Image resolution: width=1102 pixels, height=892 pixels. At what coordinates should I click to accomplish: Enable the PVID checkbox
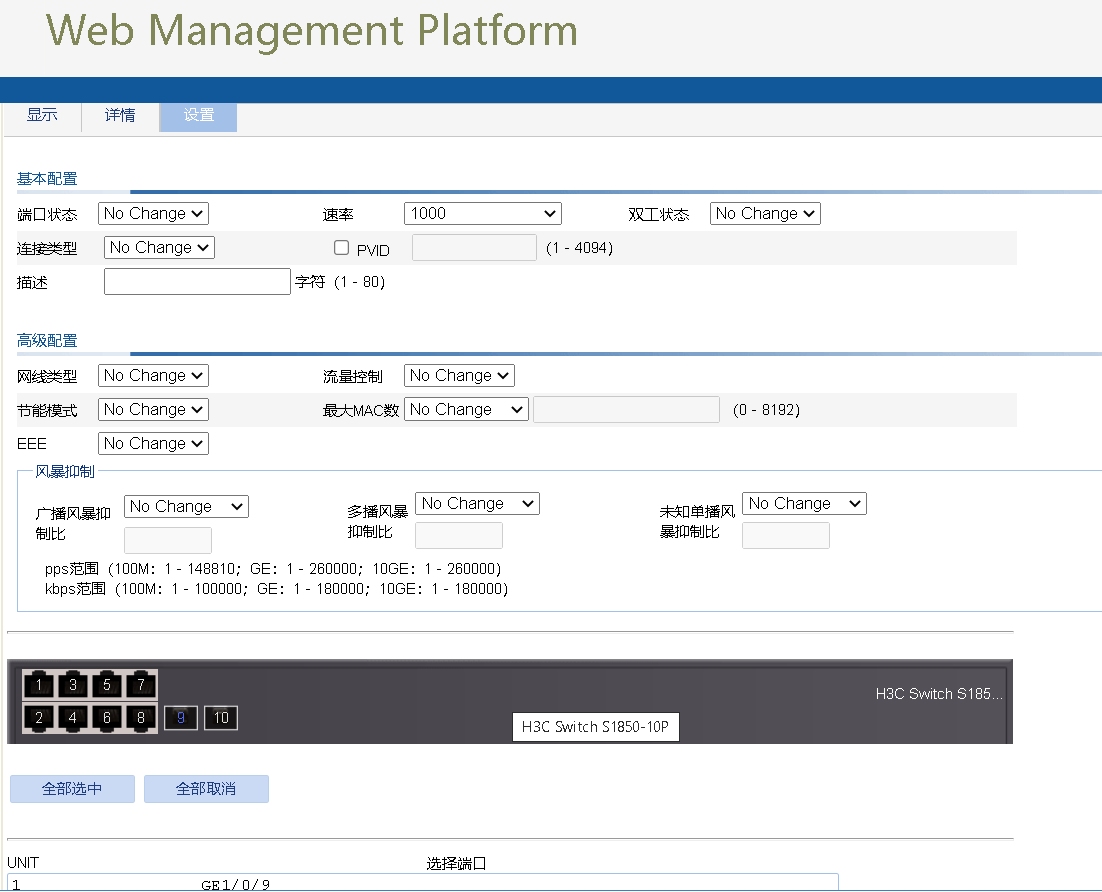342,248
